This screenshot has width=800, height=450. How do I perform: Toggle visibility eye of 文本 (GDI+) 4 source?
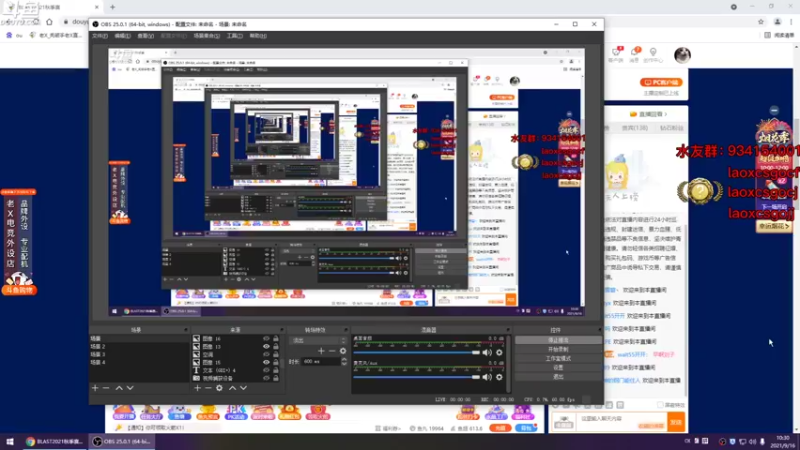266,370
